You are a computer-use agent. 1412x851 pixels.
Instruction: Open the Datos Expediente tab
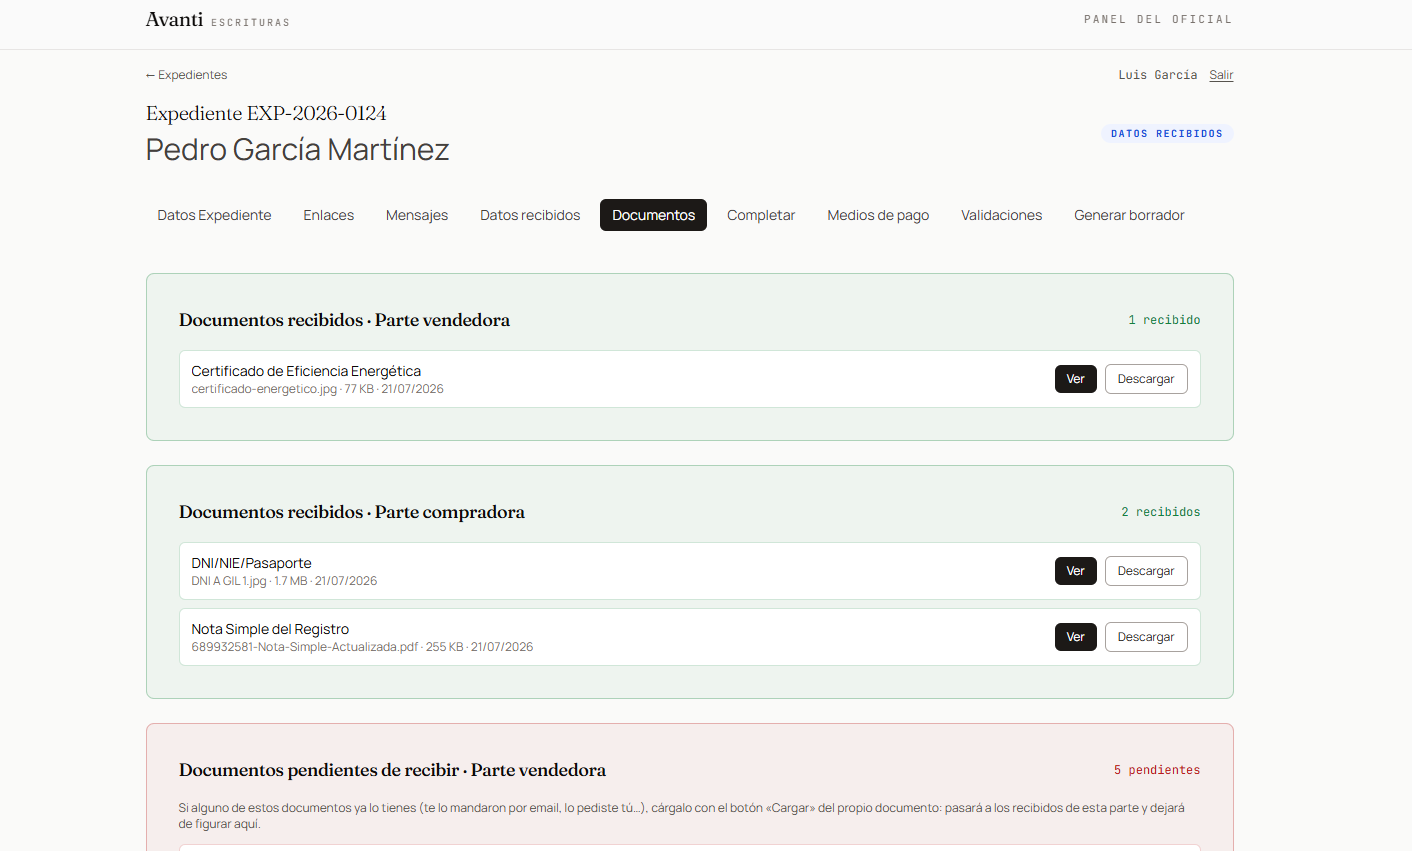pyautogui.click(x=214, y=215)
